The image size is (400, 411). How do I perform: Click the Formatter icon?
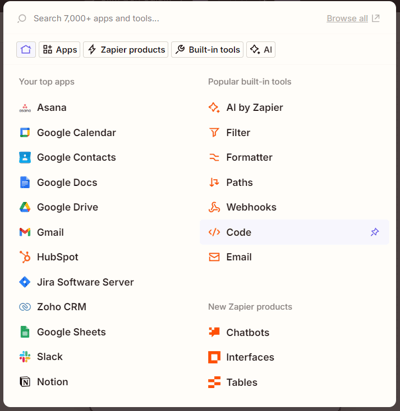(x=214, y=157)
